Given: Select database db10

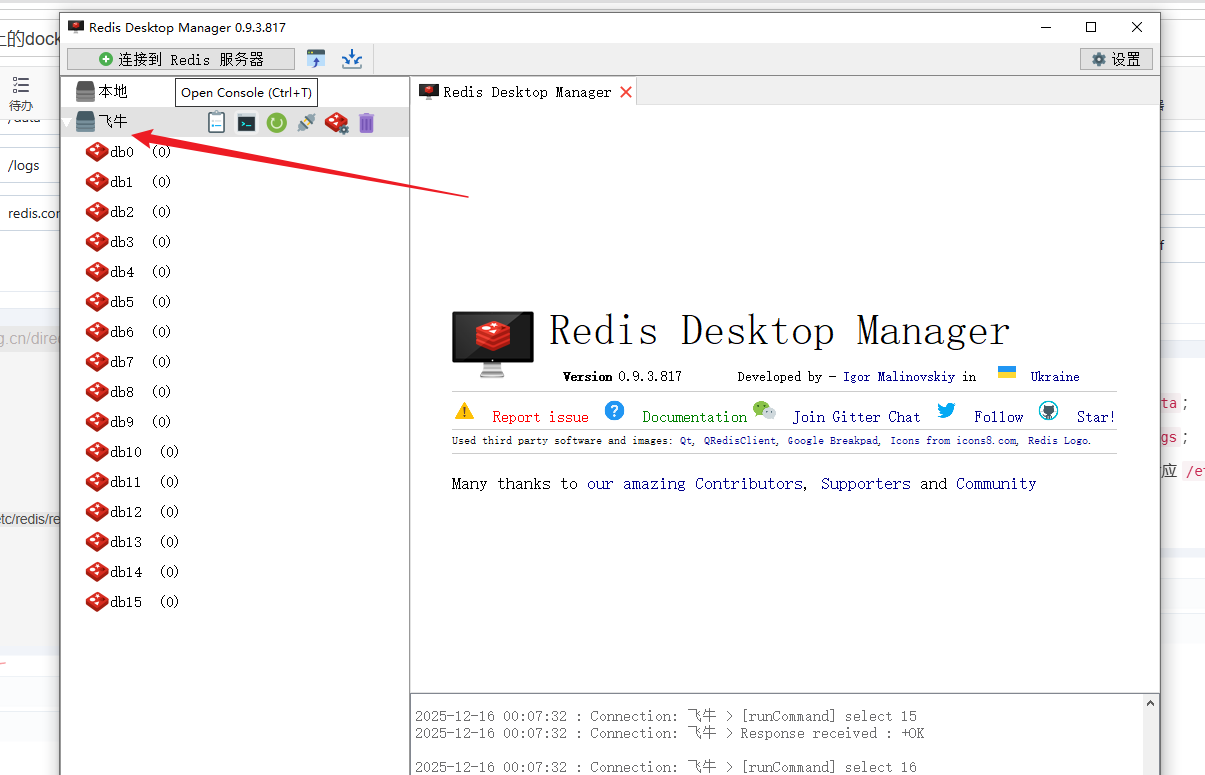Looking at the screenshot, I should (132, 452).
